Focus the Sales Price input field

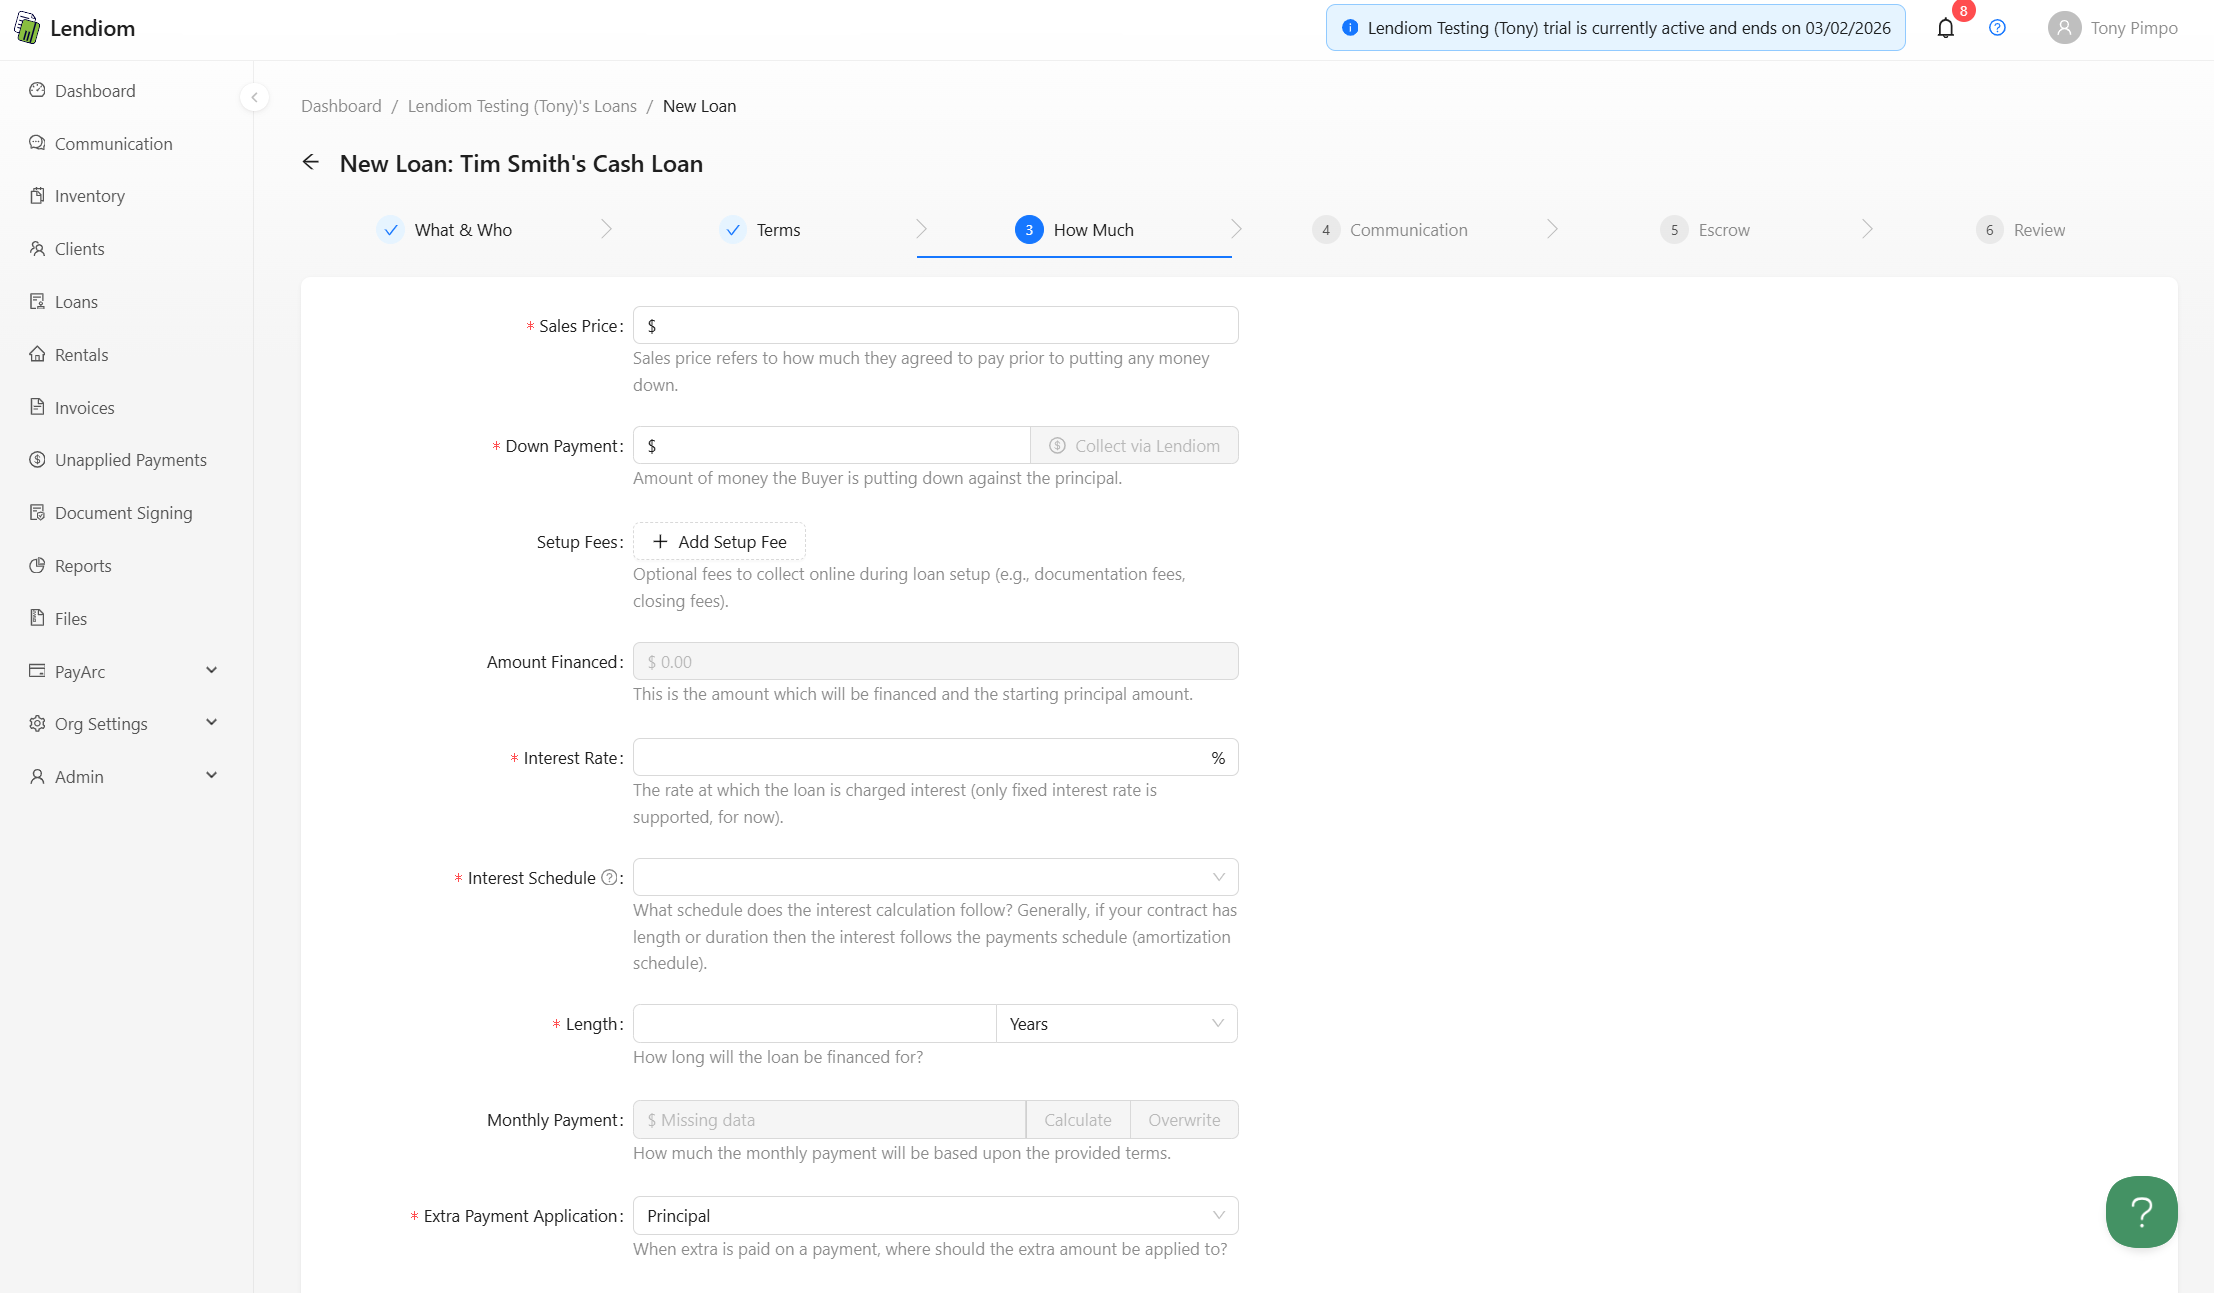tap(935, 325)
